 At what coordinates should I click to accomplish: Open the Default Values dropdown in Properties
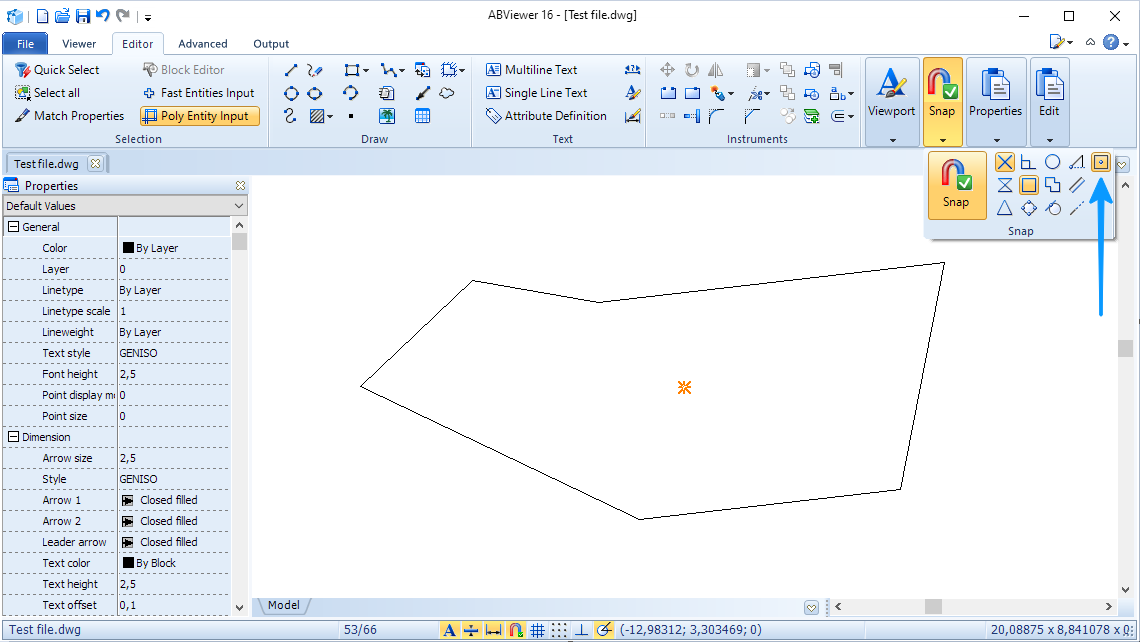[237, 204]
